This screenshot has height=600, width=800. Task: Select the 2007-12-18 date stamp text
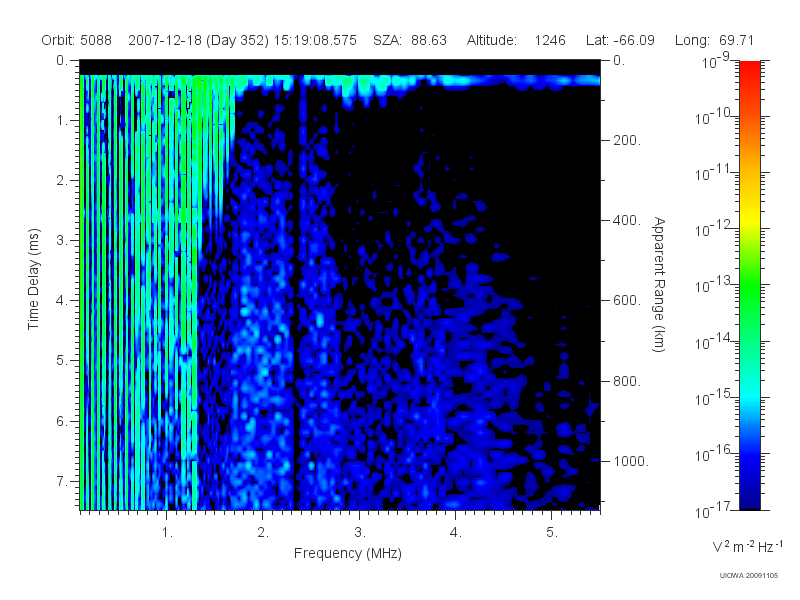click(165, 40)
